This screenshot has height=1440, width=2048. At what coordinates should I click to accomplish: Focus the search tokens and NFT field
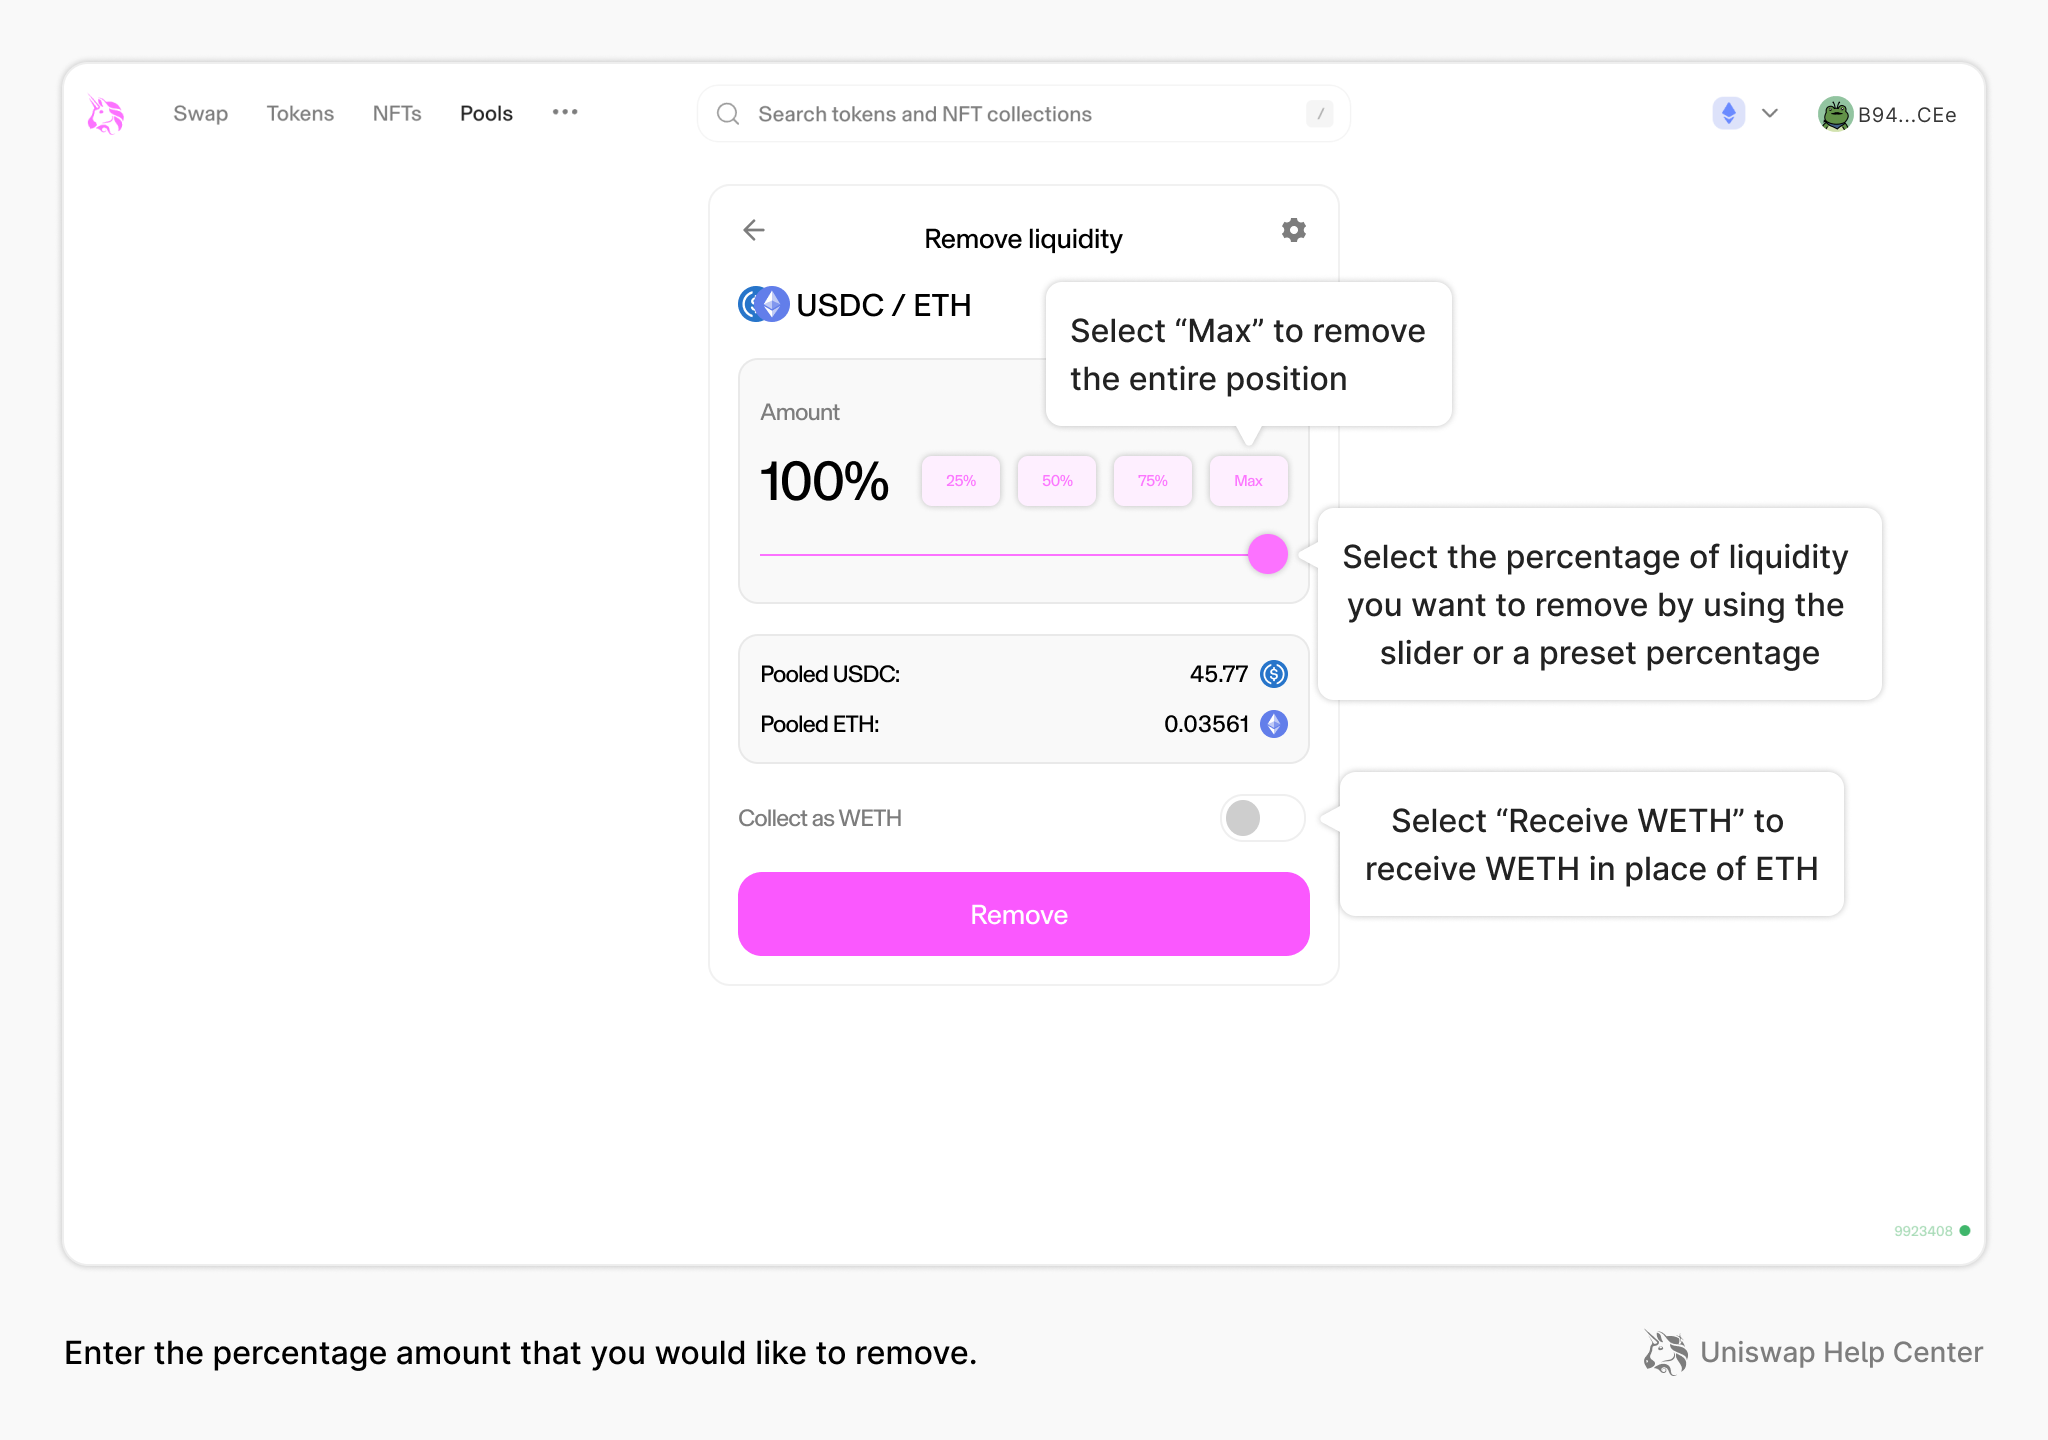(x=1020, y=114)
